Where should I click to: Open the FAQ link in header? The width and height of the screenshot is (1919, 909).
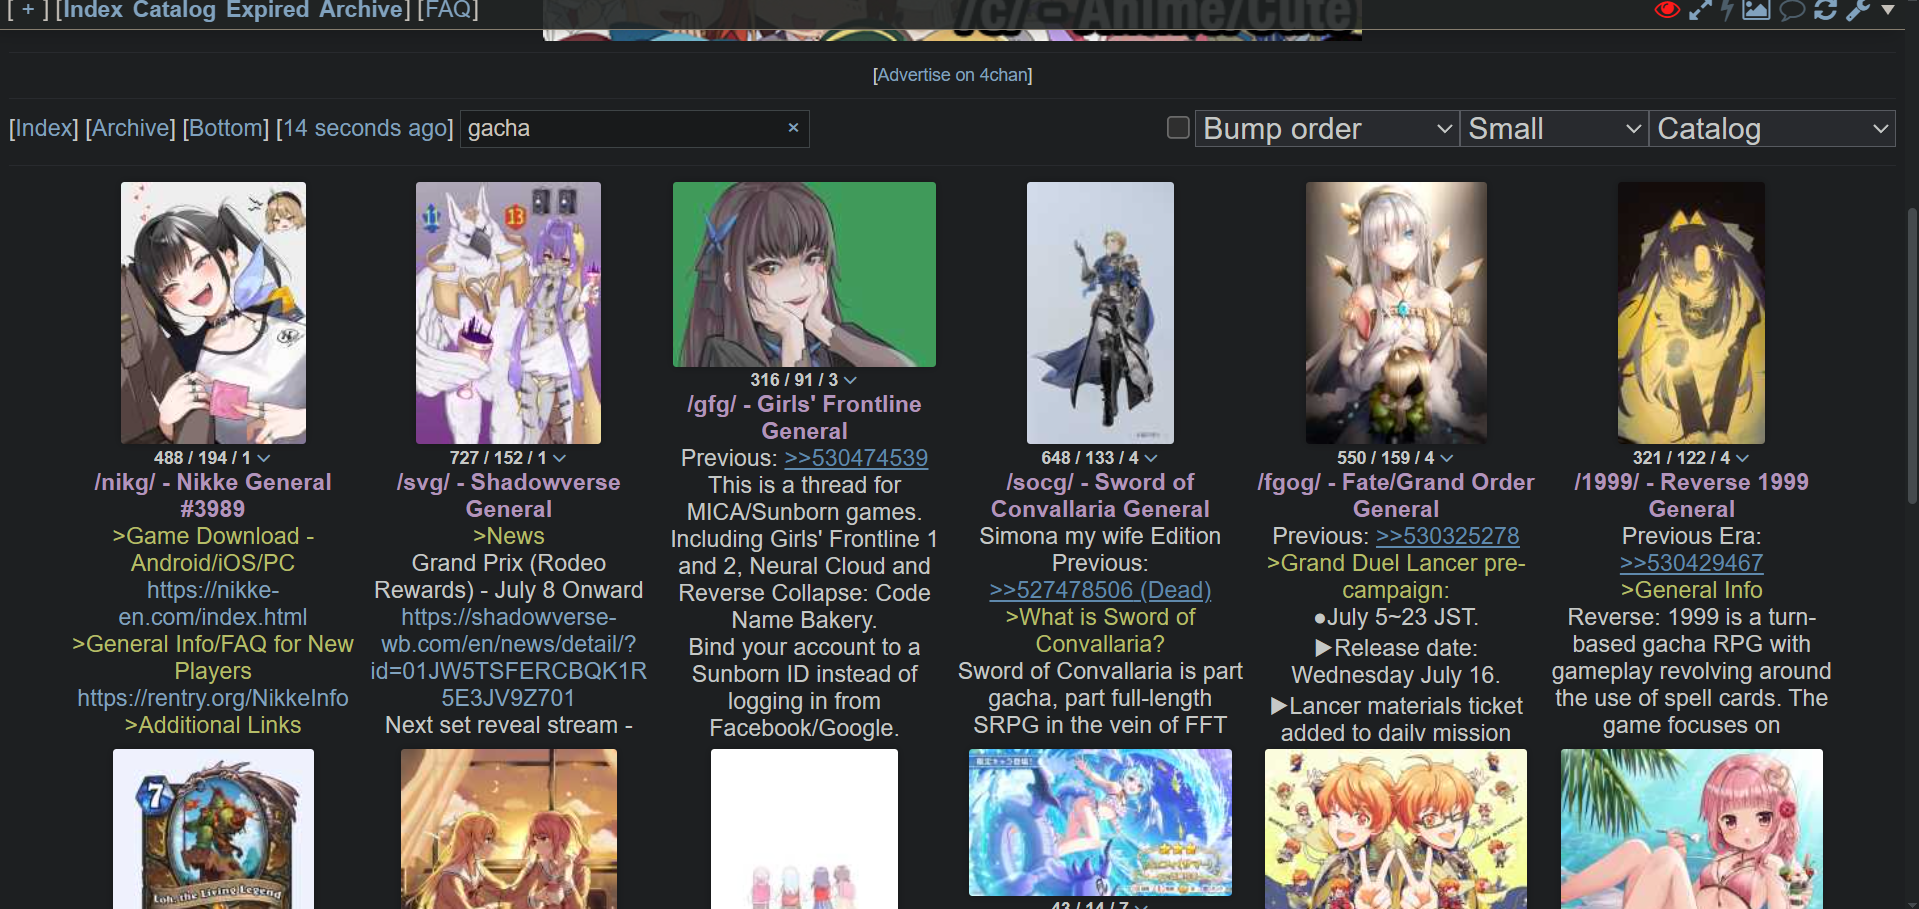(447, 10)
